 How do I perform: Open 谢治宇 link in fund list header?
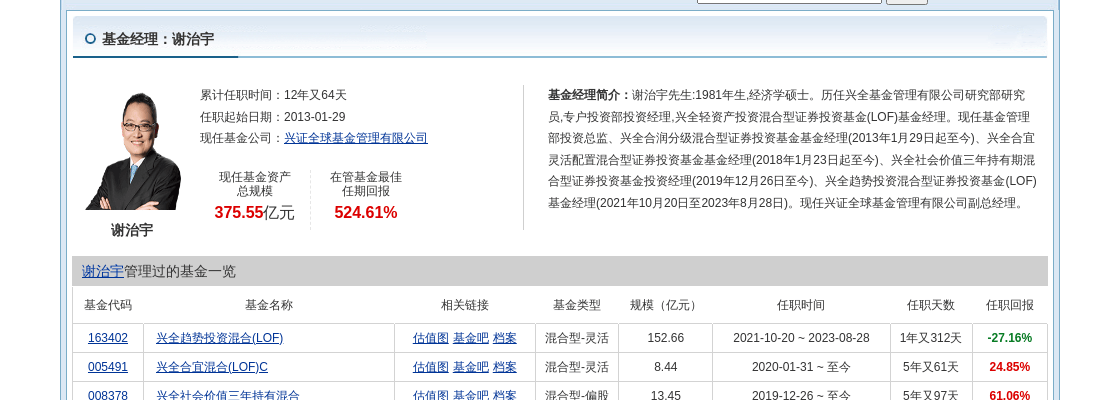pyautogui.click(x=102, y=271)
